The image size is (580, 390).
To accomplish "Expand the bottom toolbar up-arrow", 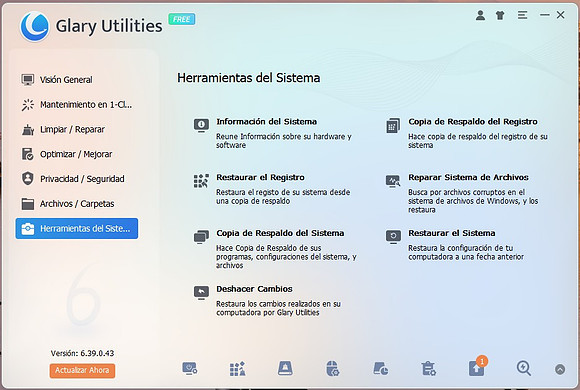I will [x=560, y=369].
